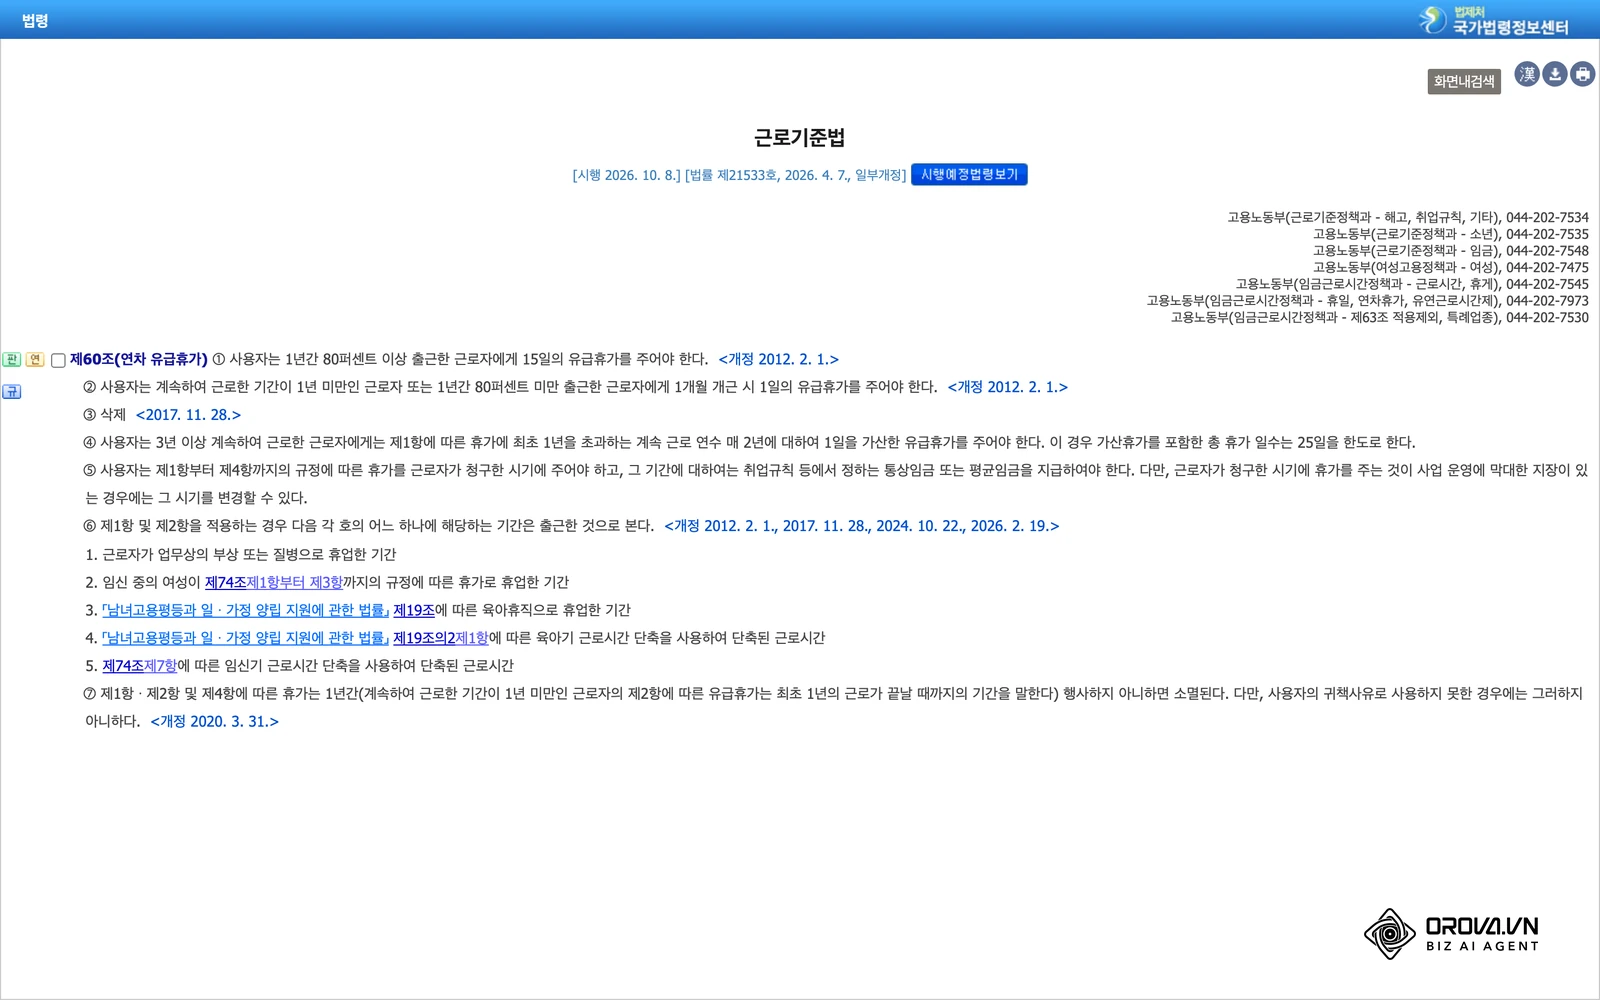Click item 1 근로자가 업무상의 부상 text
Viewport: 1600px width, 1000px height.
(x=241, y=554)
